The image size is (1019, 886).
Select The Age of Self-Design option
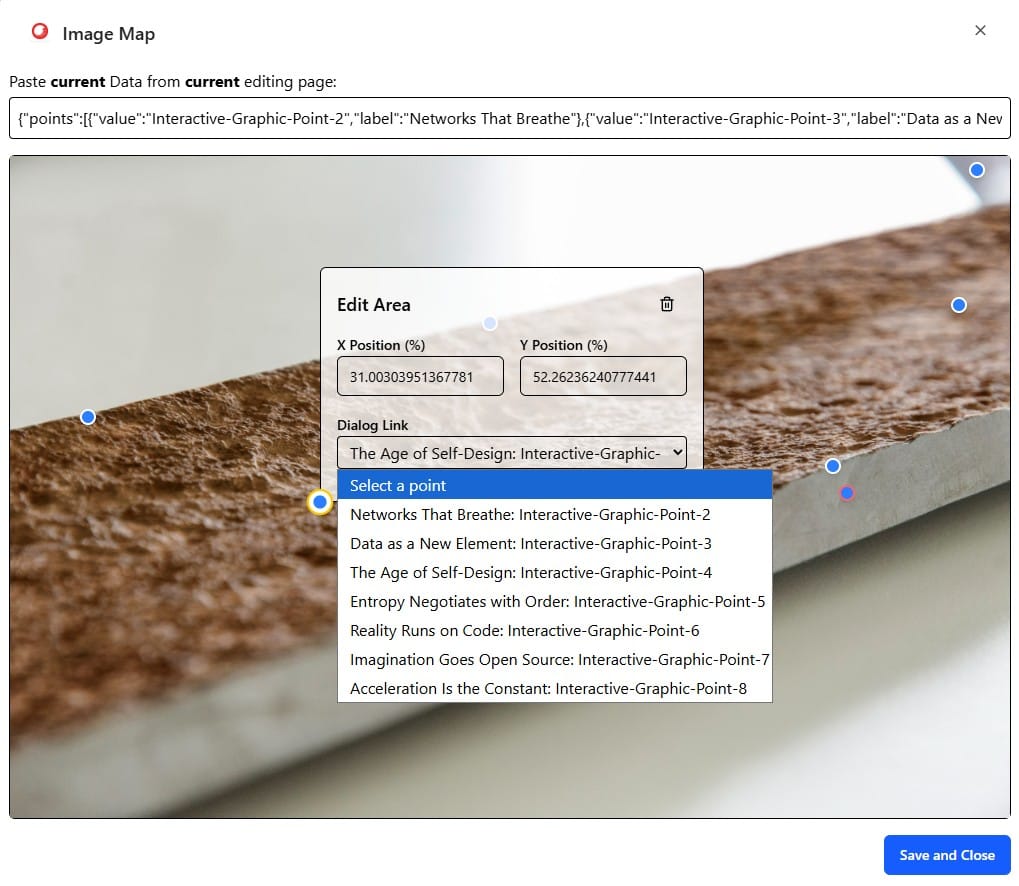pos(554,572)
